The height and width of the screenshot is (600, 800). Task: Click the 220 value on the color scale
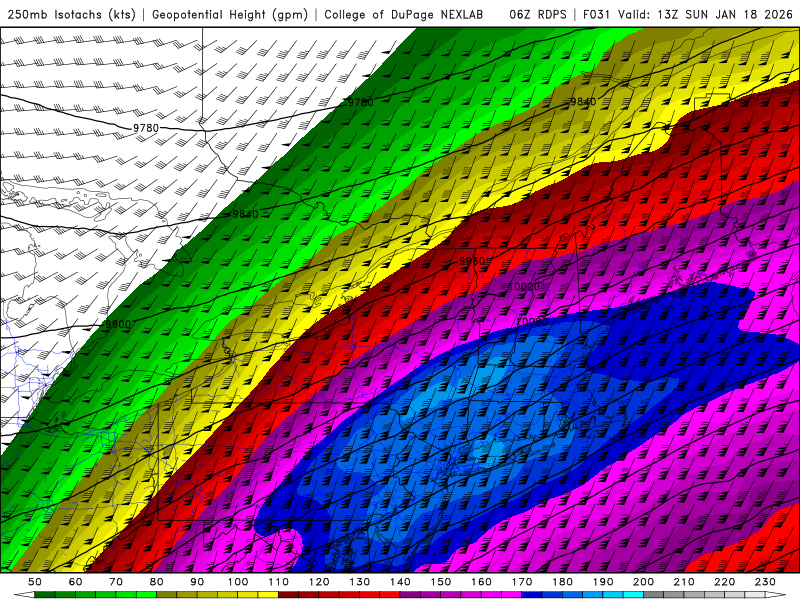coord(724,582)
